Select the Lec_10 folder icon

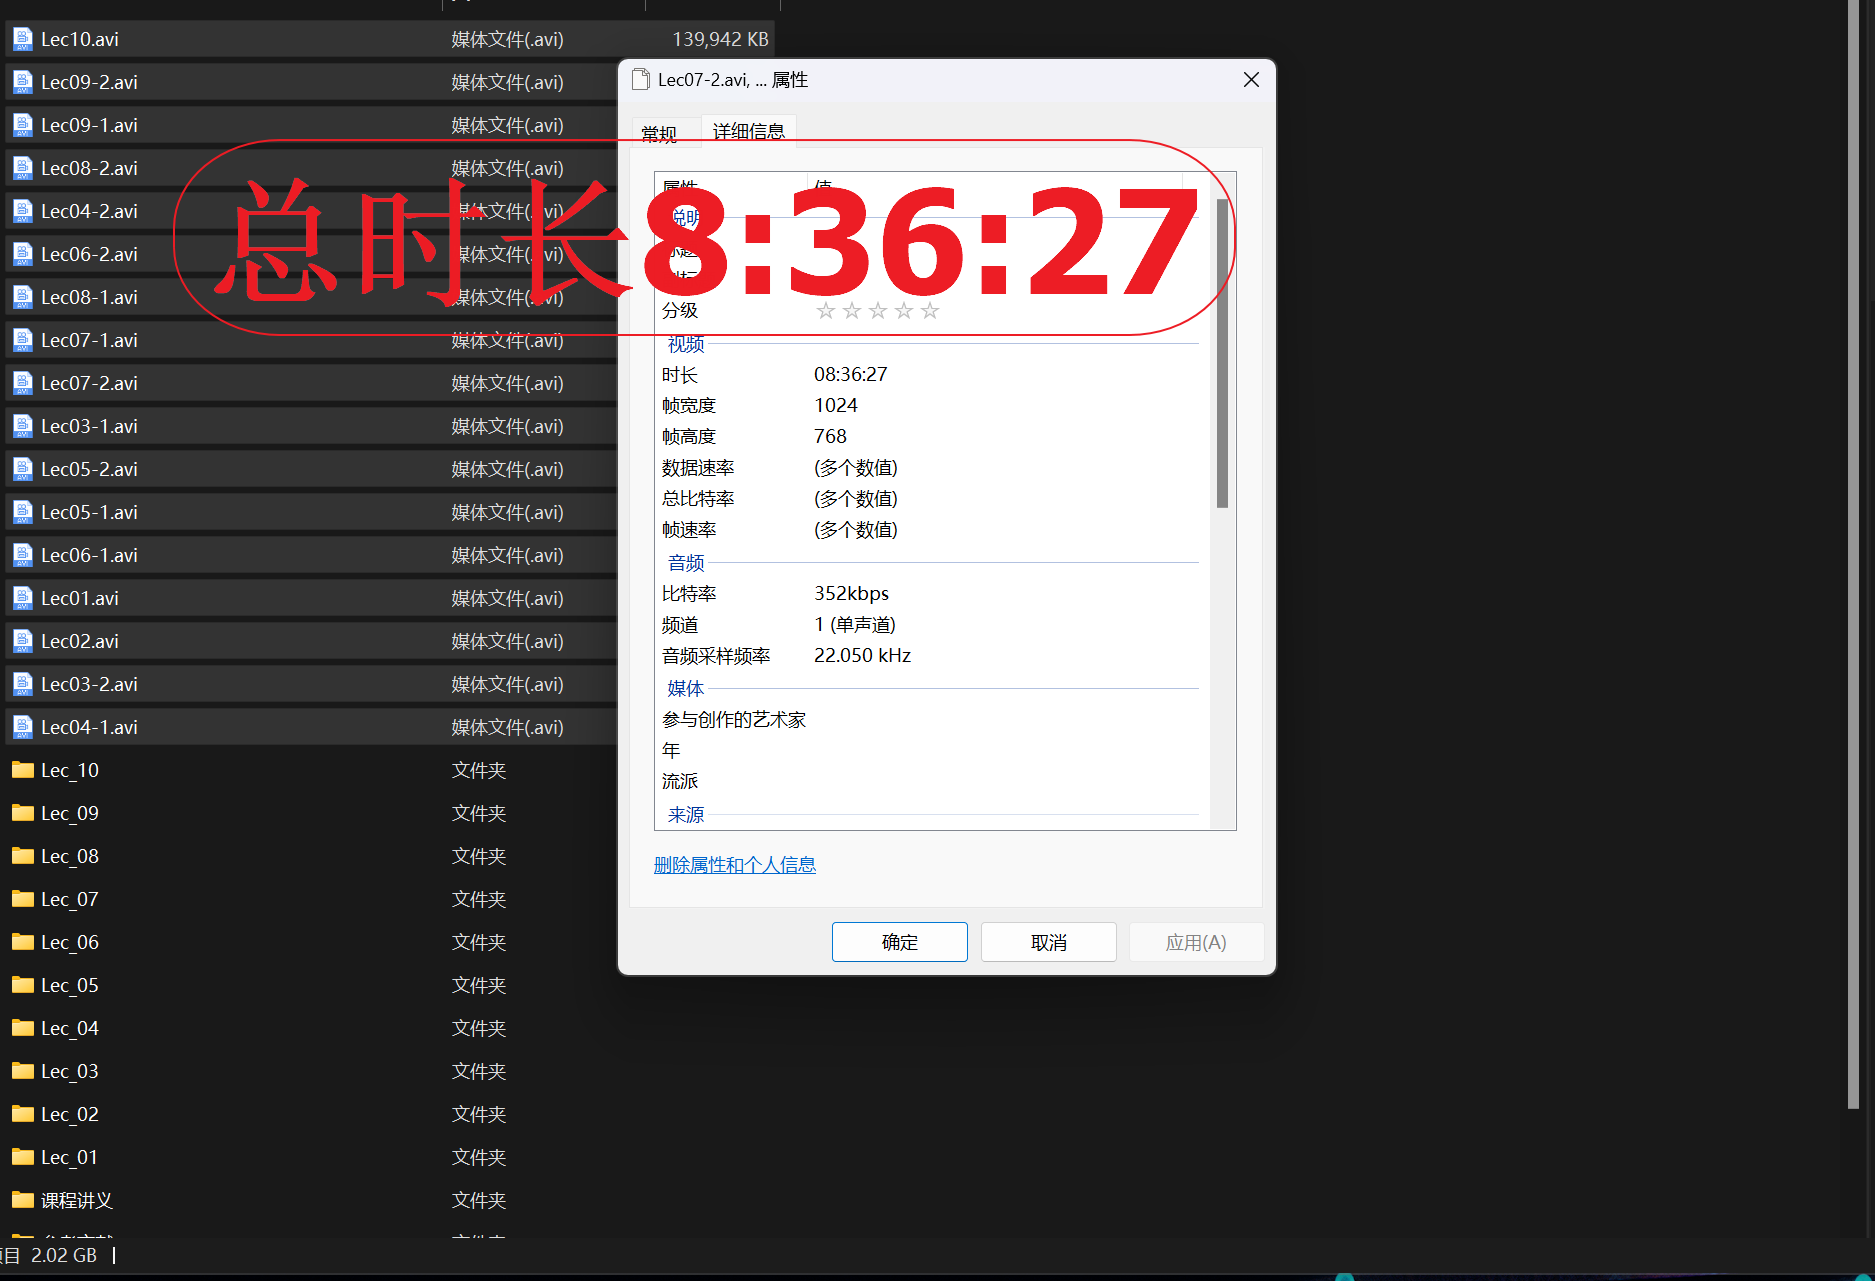coord(22,770)
